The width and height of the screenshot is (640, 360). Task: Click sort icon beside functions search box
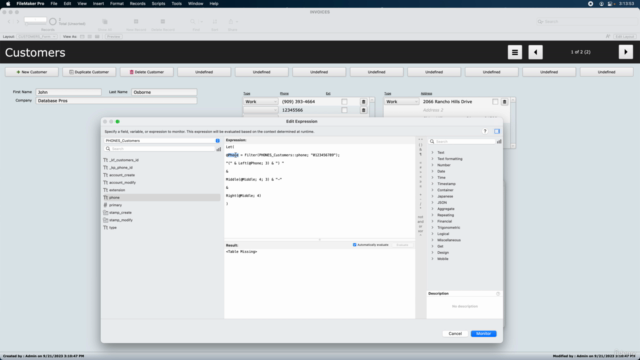coord(499,142)
